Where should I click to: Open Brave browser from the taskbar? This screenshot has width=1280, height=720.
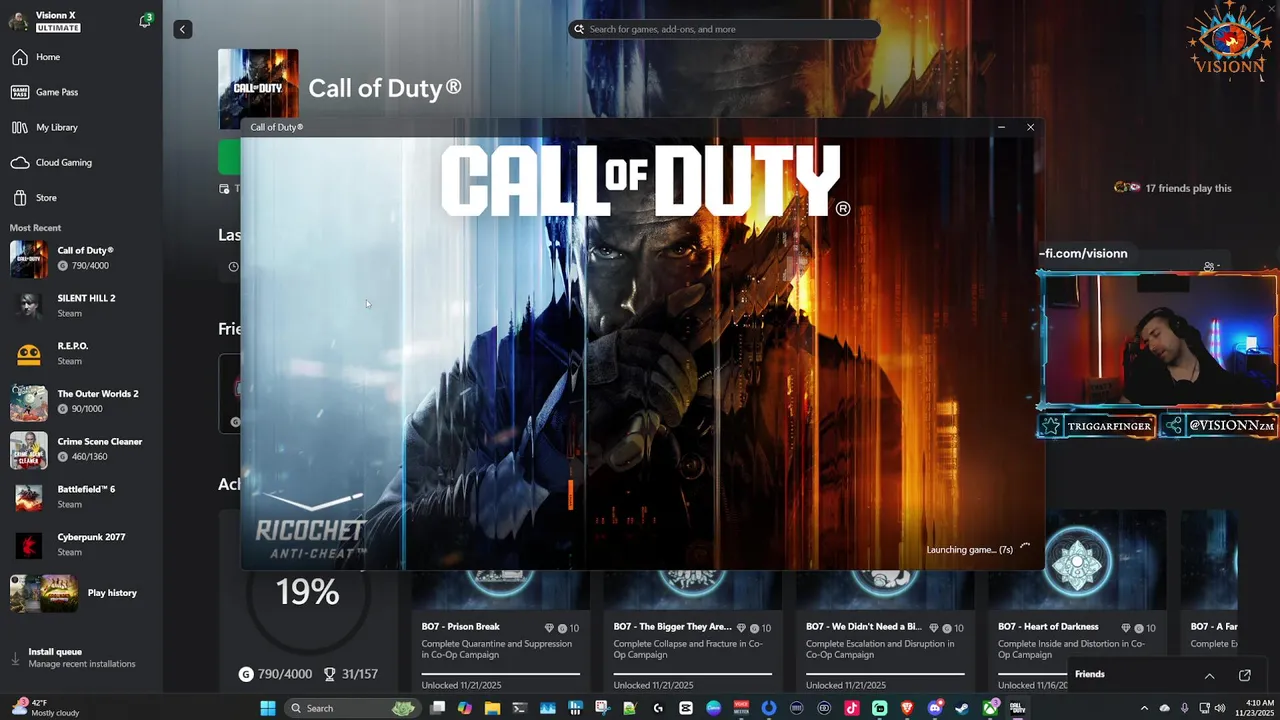[x=907, y=708]
